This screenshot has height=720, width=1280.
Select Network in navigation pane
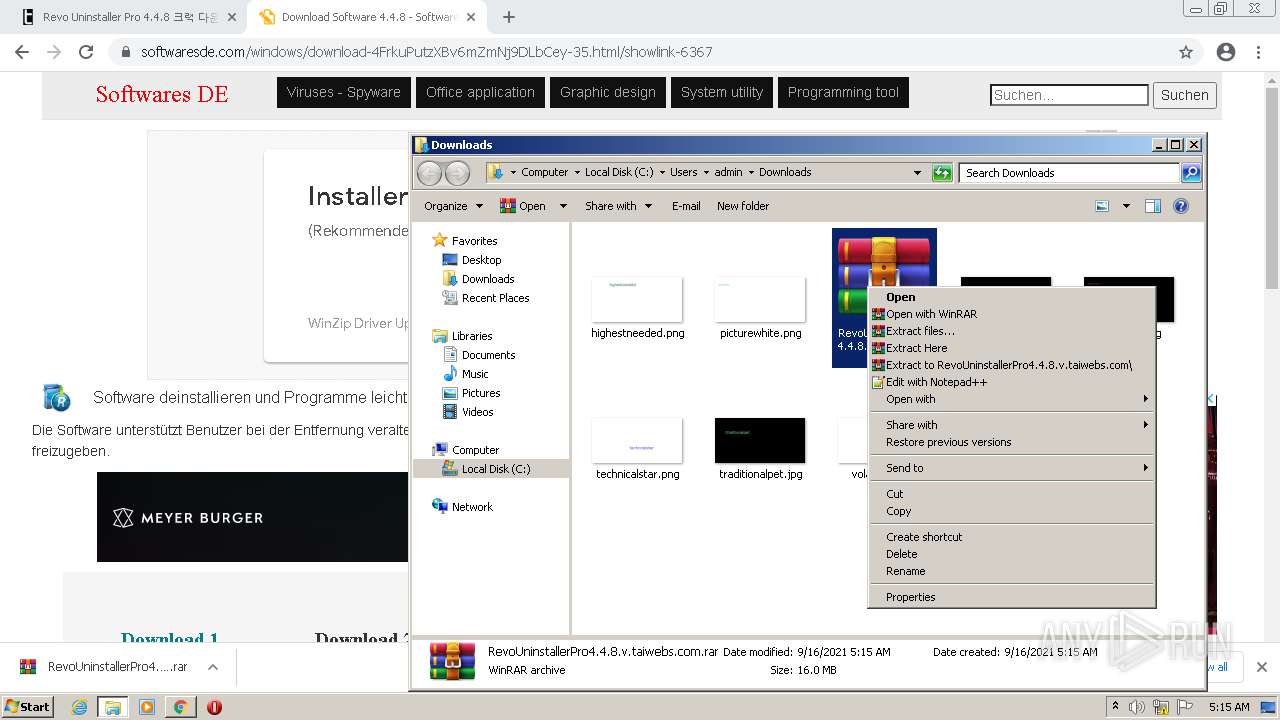coord(472,507)
